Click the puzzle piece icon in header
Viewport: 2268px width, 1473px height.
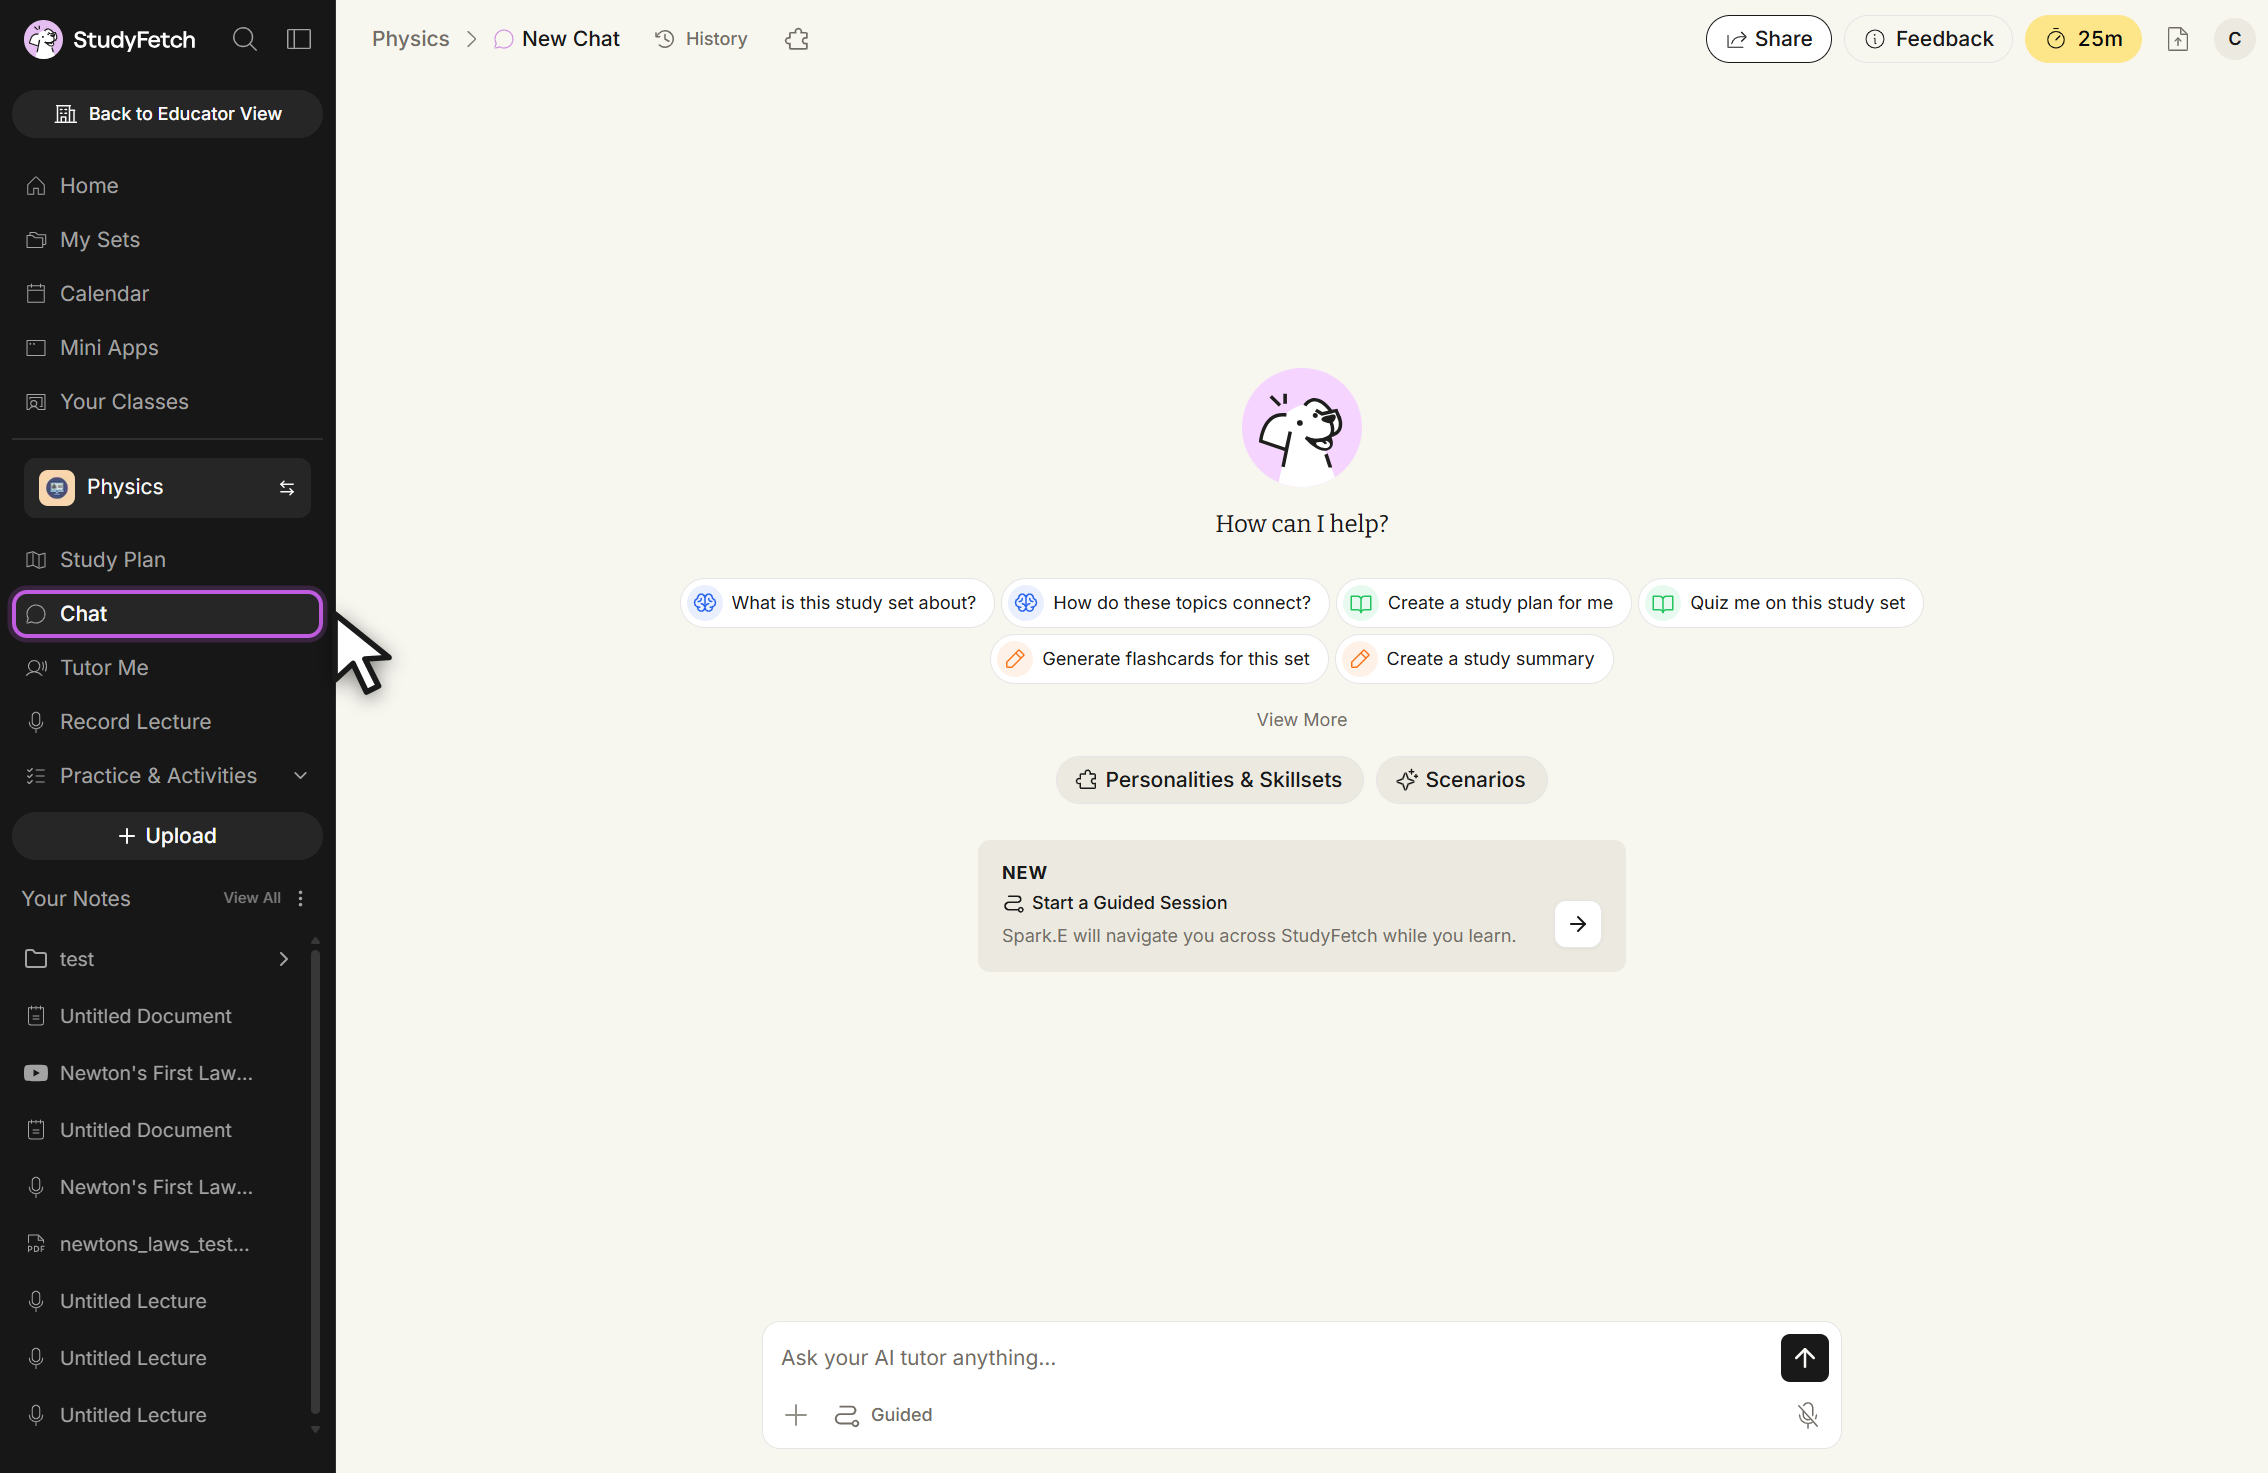pyautogui.click(x=797, y=39)
